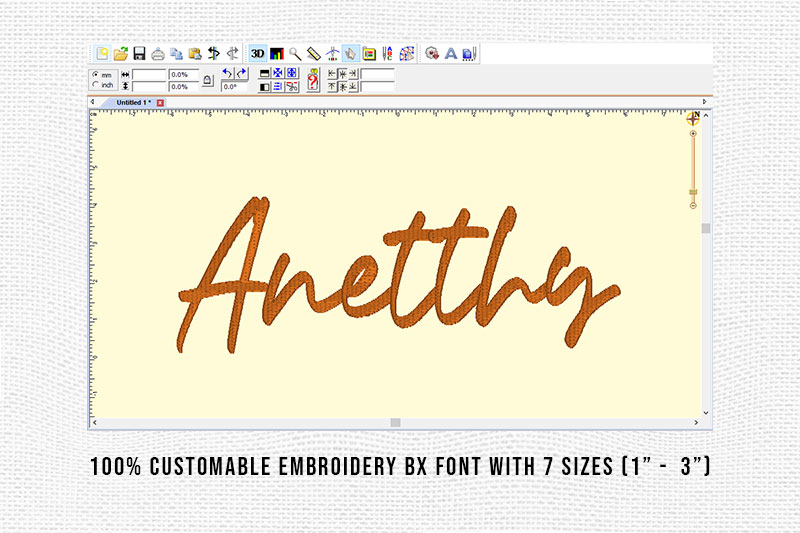Click the zoom slider handle
The width and height of the screenshot is (800, 533).
click(693, 192)
